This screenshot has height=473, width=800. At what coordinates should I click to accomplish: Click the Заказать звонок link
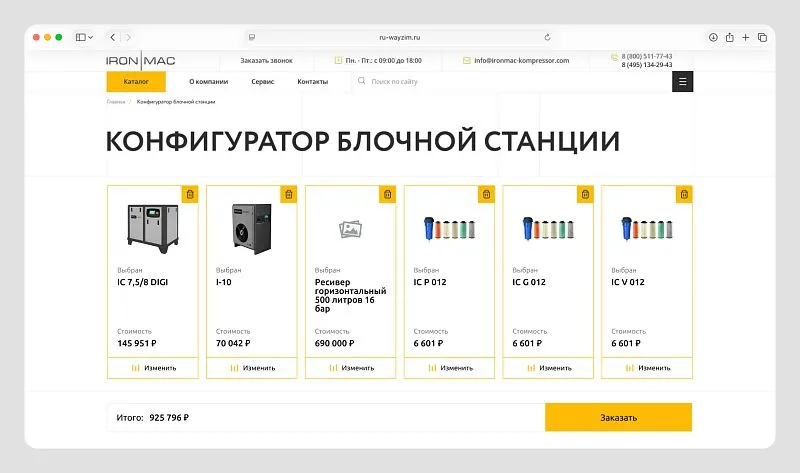(x=266, y=60)
